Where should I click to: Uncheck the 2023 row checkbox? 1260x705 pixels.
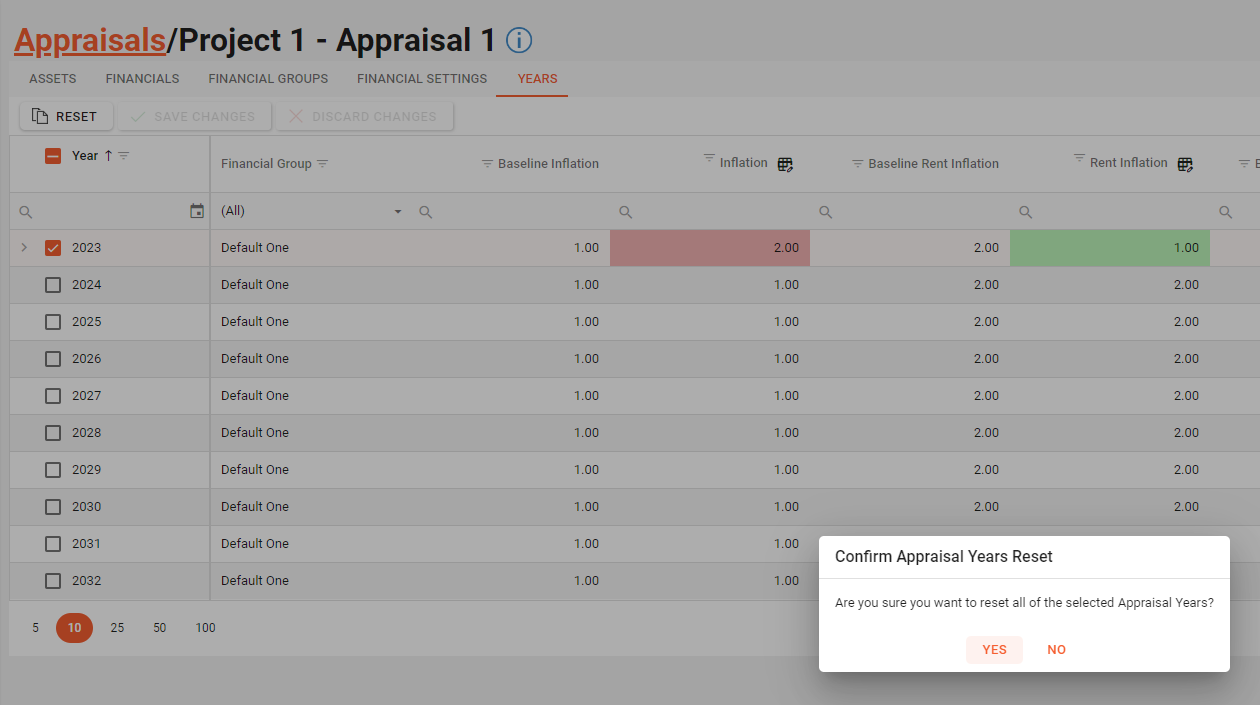[53, 248]
